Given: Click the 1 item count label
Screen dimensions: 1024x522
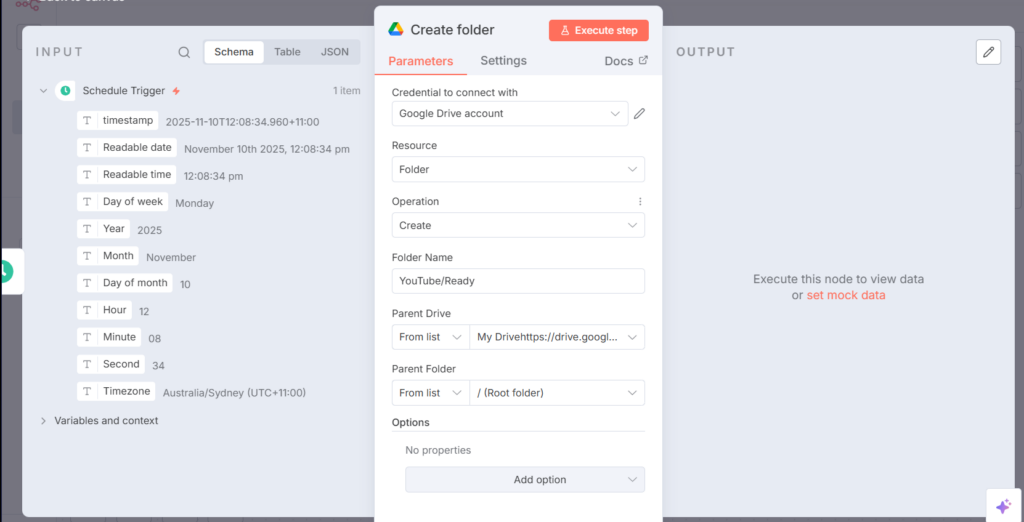Looking at the screenshot, I should [347, 91].
